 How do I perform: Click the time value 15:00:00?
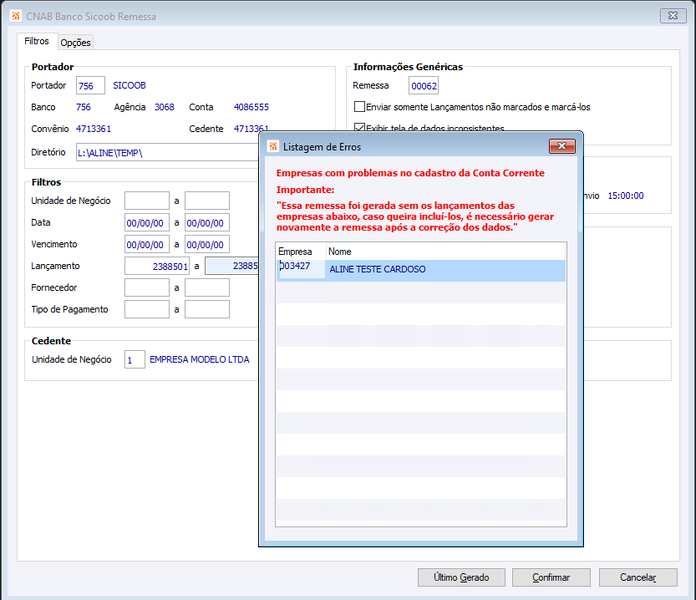pyautogui.click(x=625, y=196)
